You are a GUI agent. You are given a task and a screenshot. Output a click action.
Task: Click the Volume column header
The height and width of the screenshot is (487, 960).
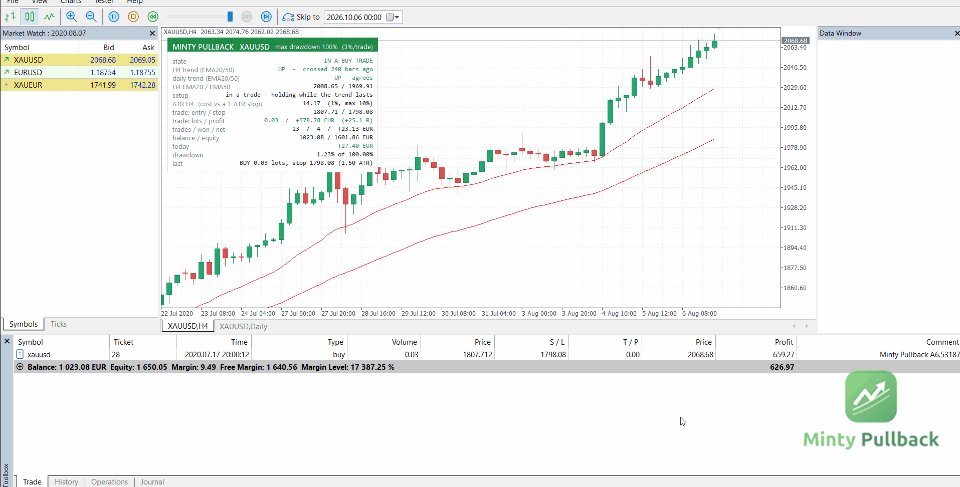coord(404,342)
